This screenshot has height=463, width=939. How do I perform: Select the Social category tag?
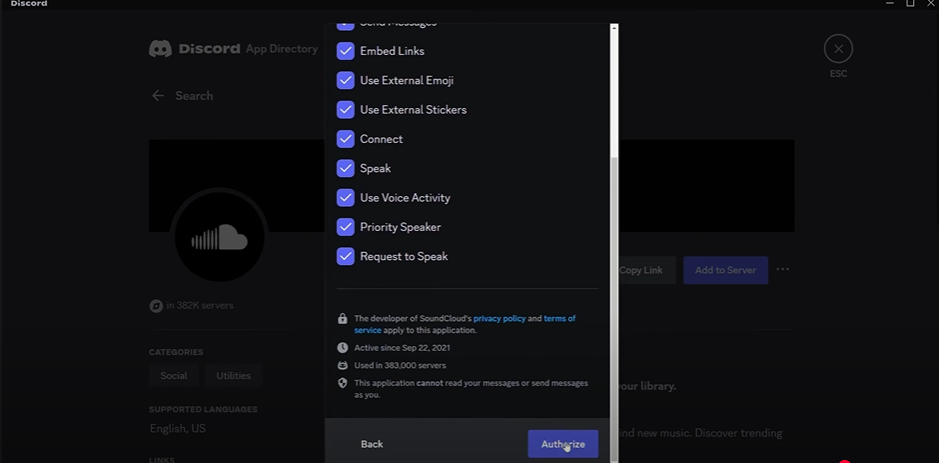[174, 376]
